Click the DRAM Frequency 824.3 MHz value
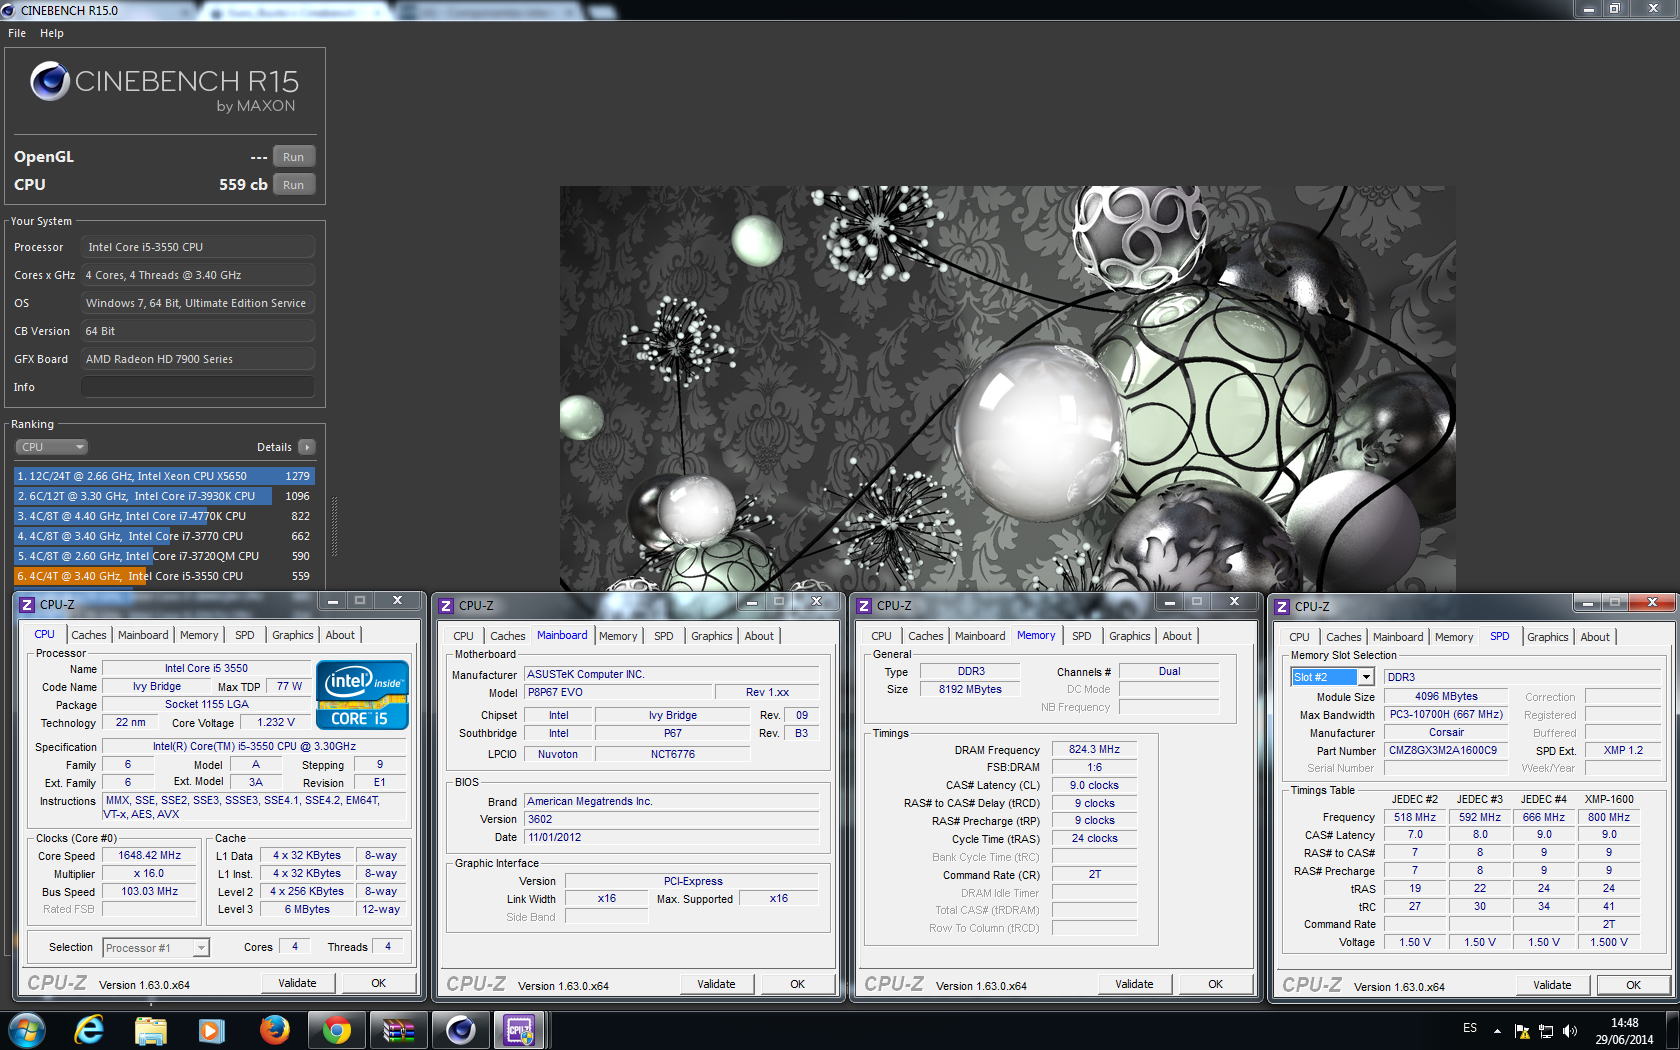This screenshot has height=1050, width=1680. pos(1094,749)
